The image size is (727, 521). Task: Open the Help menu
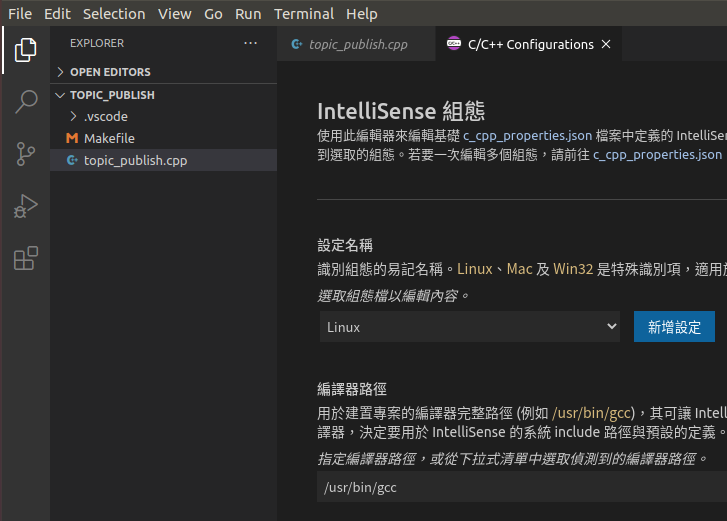click(x=362, y=14)
